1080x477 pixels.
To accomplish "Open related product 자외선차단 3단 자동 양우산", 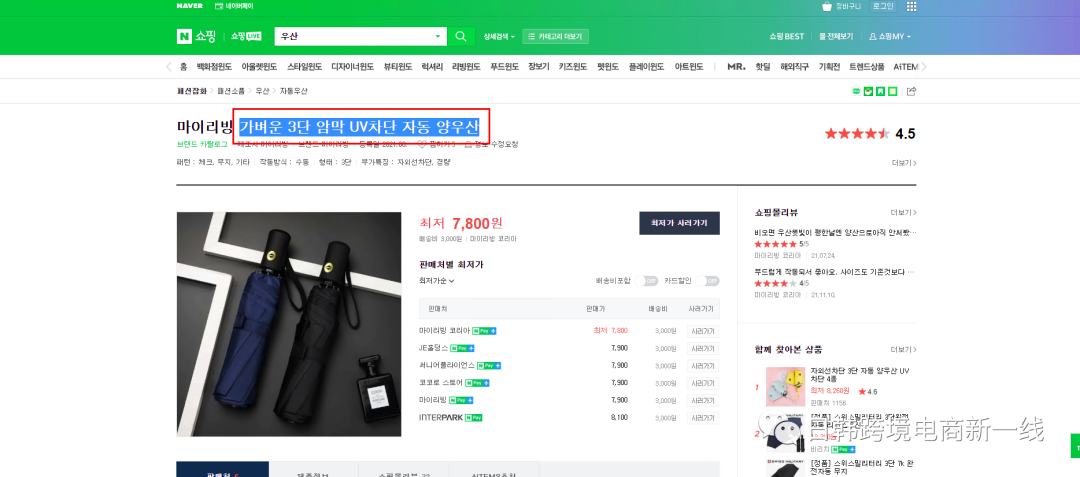I will (860, 374).
